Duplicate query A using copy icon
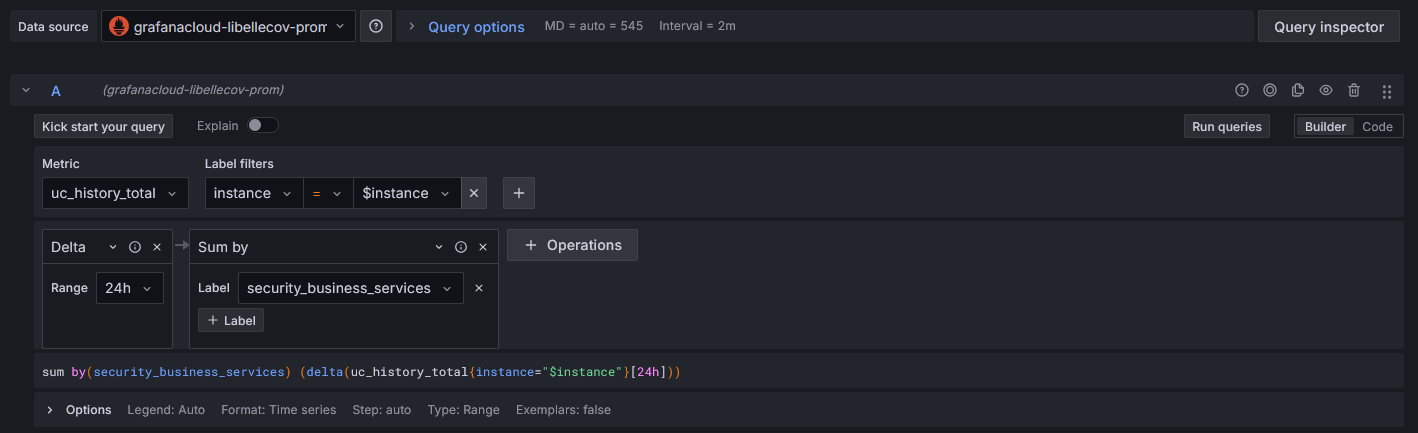This screenshot has height=433, width=1418. click(1298, 90)
